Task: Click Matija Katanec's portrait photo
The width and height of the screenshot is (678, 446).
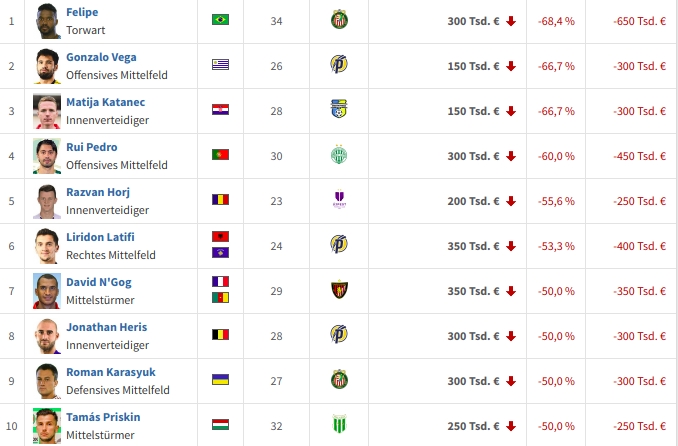Action: (46, 110)
